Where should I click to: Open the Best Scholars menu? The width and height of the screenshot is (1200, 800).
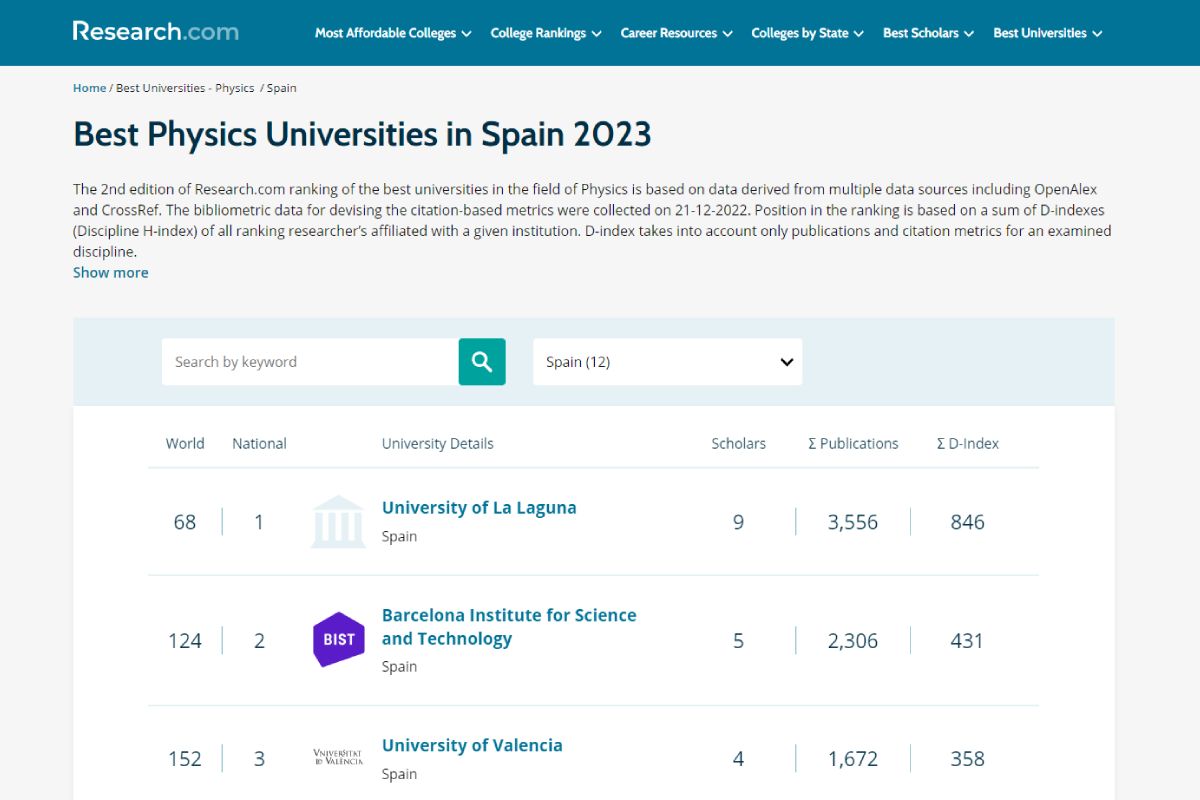click(x=928, y=33)
